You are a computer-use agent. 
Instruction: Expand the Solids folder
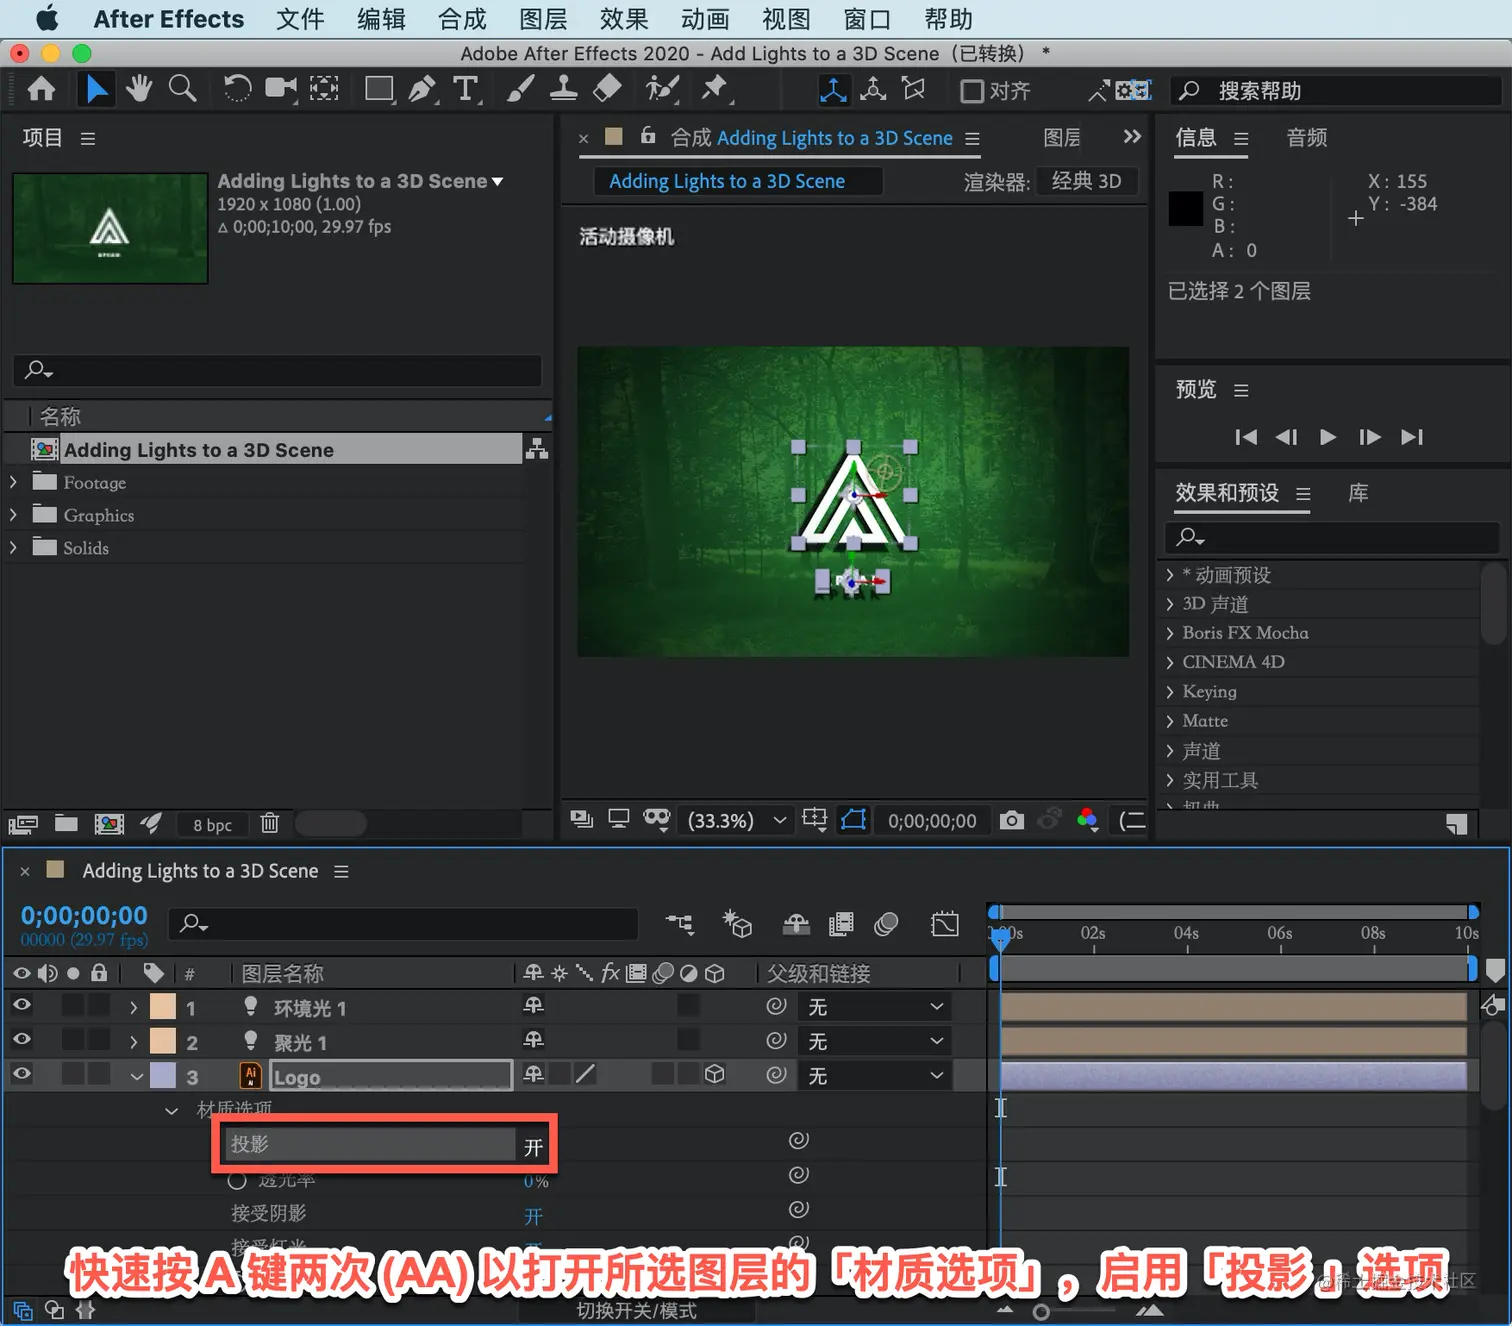[x=13, y=547]
